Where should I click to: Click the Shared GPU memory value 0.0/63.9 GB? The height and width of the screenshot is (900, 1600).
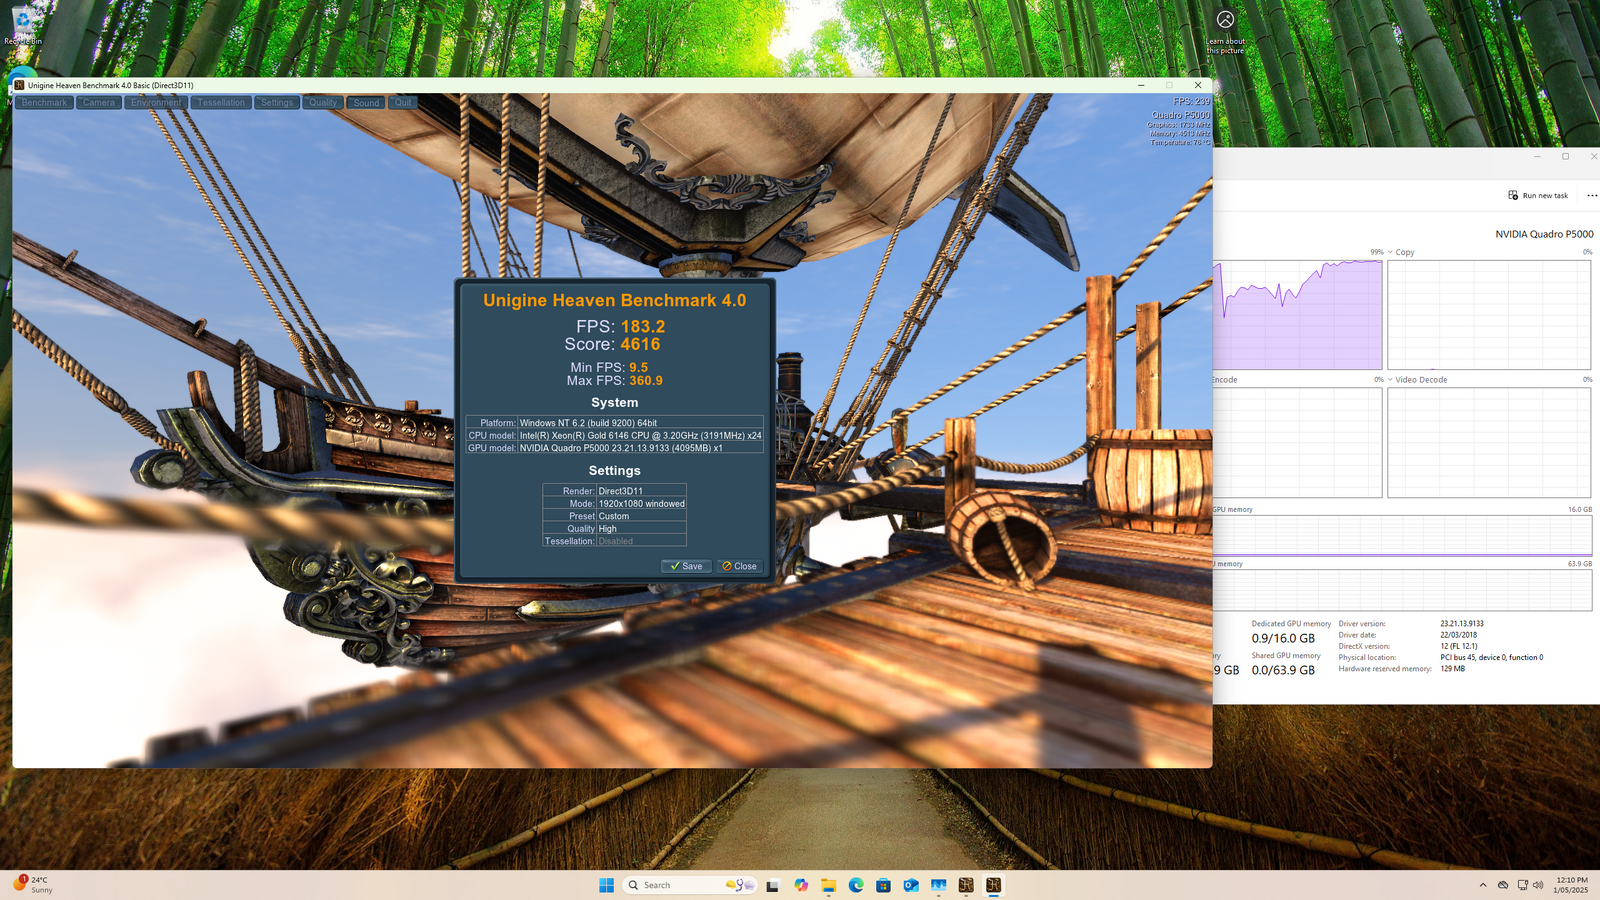coord(1283,670)
